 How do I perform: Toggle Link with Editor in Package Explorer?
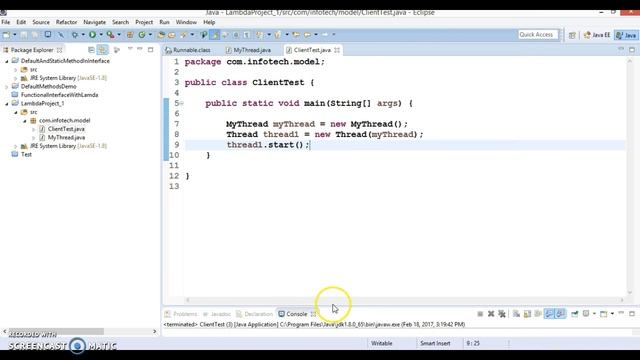pyautogui.click(x=102, y=50)
